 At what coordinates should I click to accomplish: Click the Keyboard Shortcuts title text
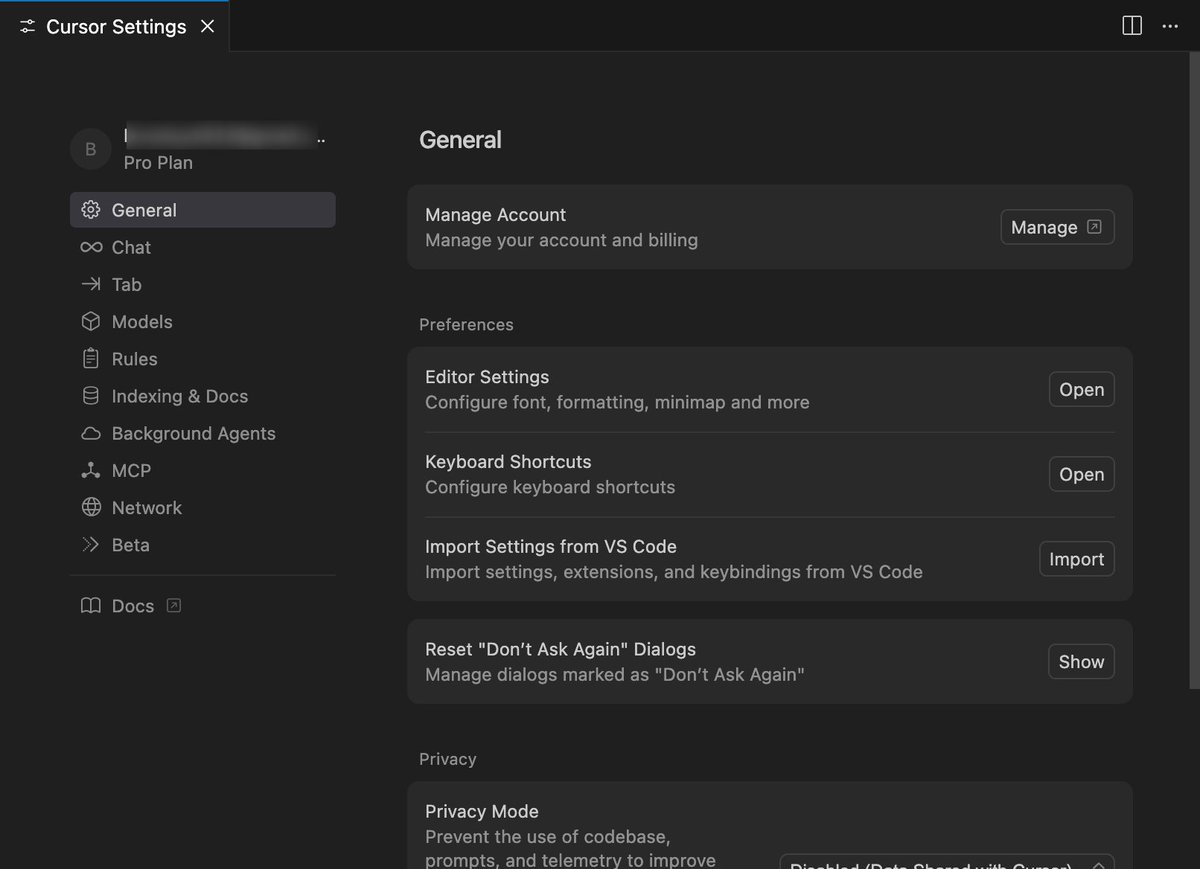pos(508,461)
